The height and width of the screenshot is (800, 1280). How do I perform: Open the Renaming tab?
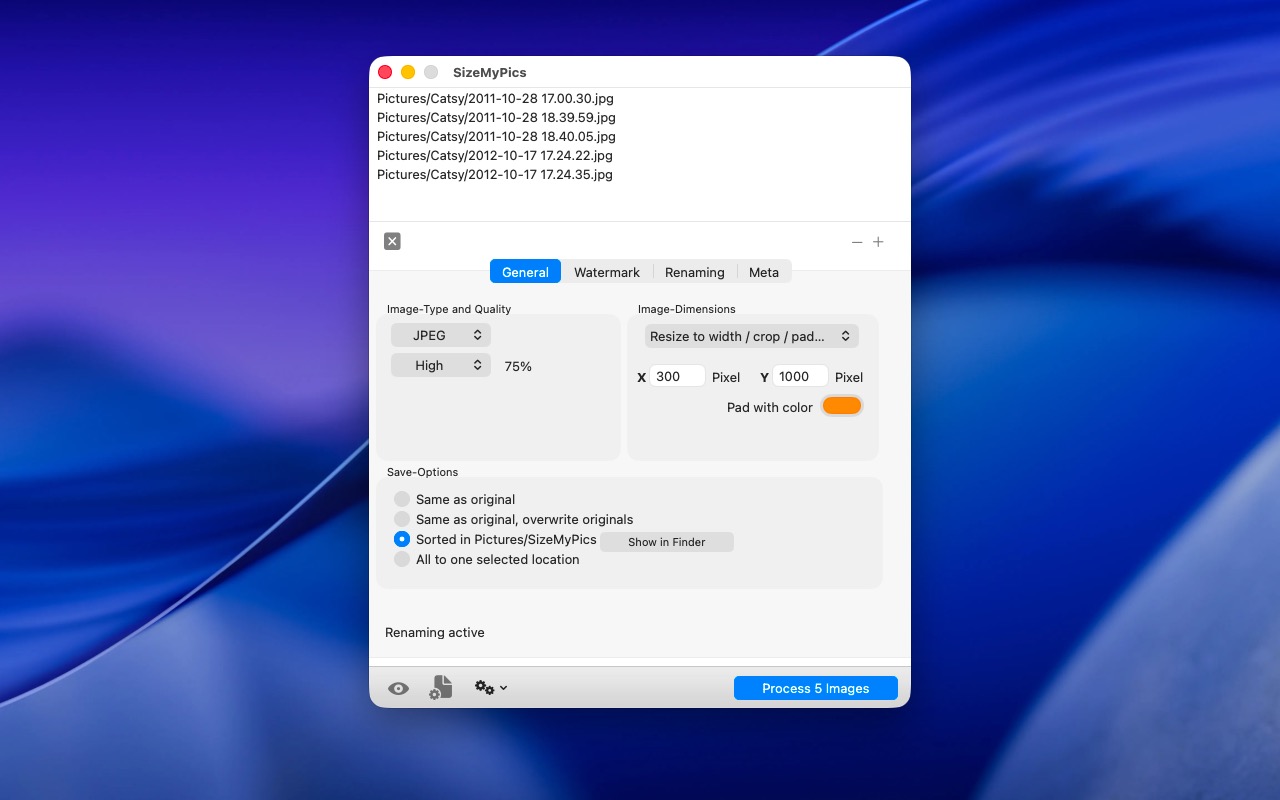694,272
